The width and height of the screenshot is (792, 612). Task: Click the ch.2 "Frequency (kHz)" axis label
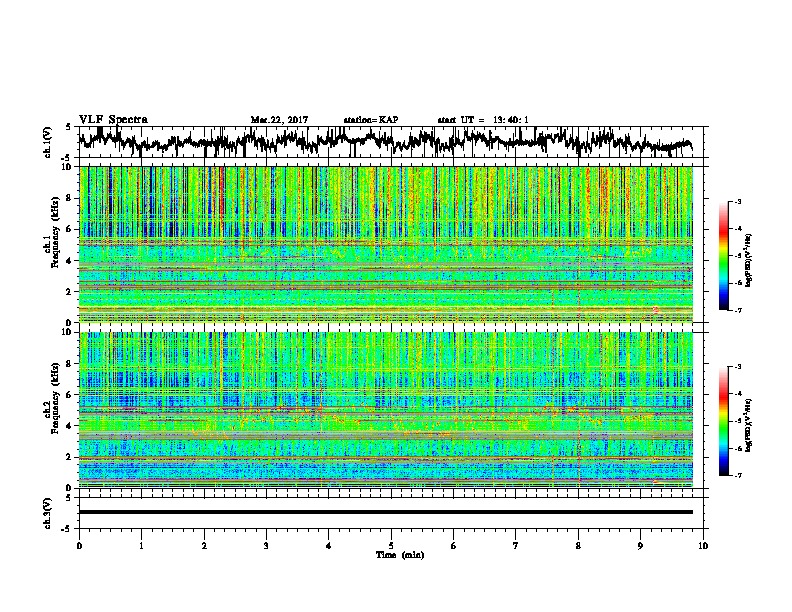tap(55, 398)
